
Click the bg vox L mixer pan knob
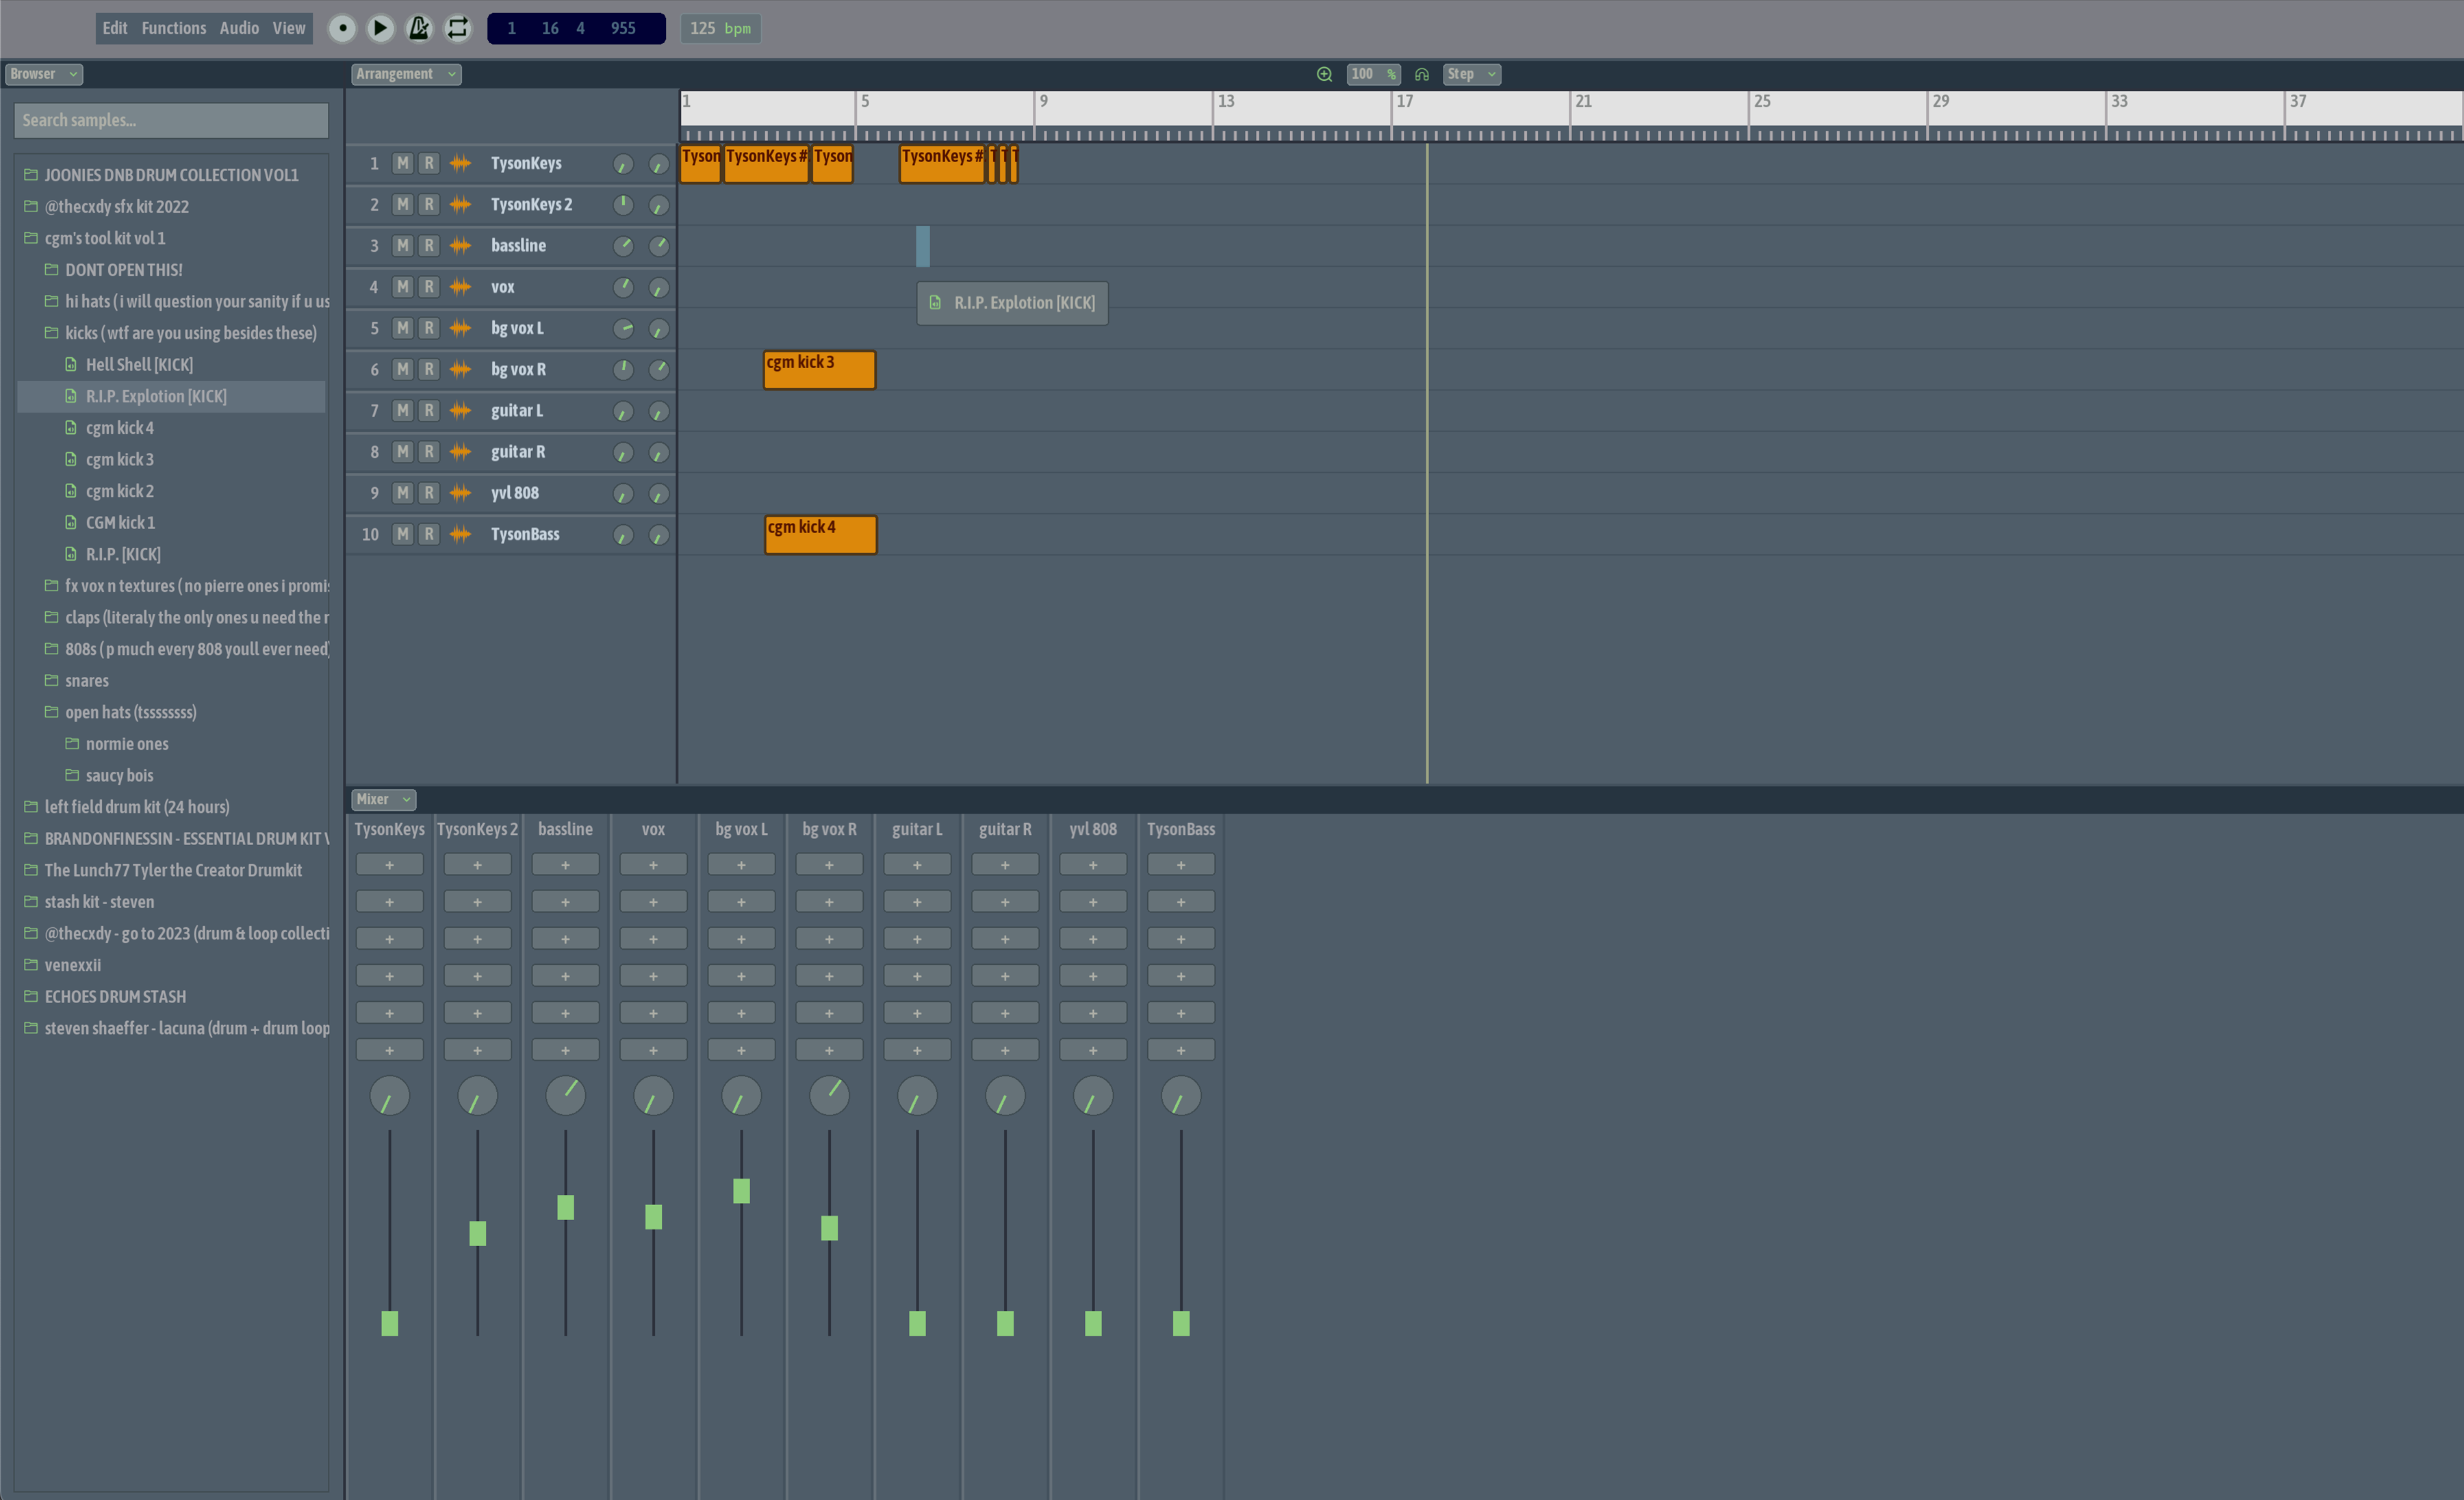(x=741, y=1096)
